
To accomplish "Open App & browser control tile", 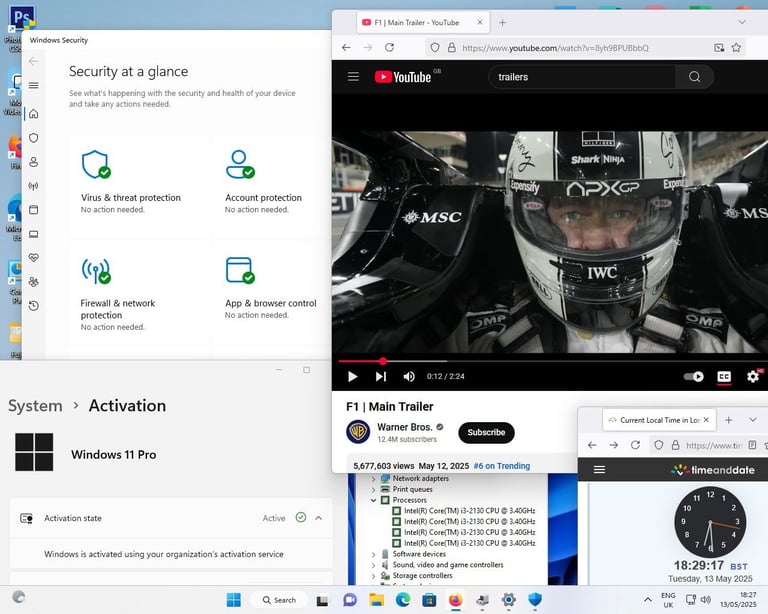I will pyautogui.click(x=272, y=293).
